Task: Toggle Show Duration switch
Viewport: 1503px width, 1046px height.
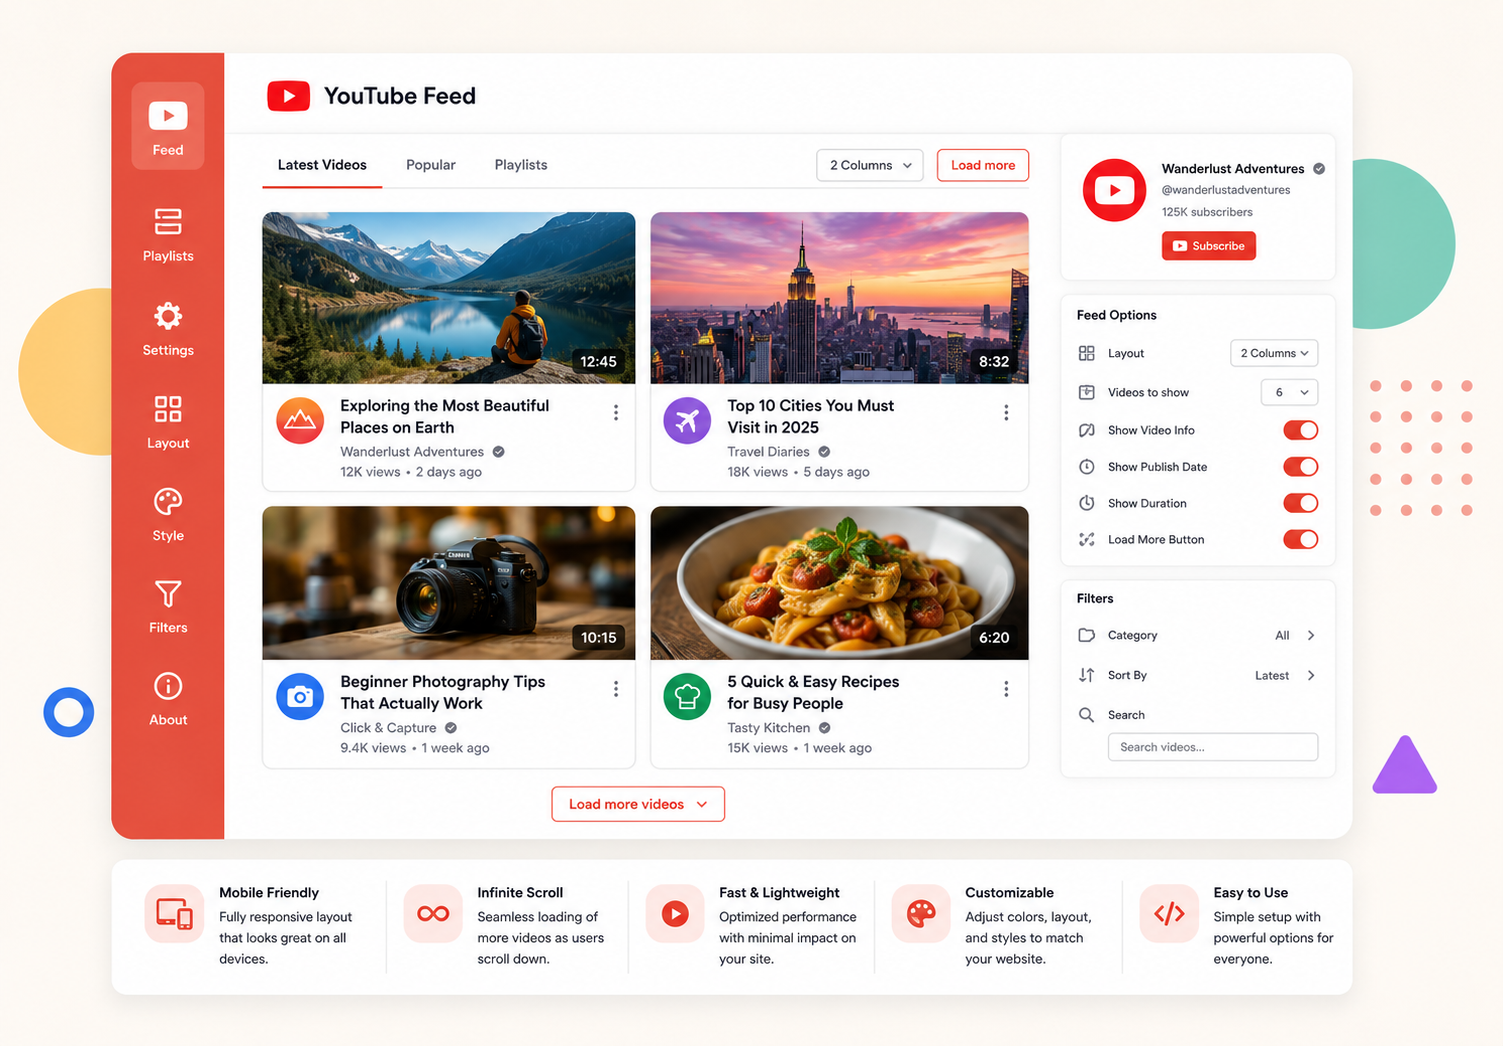Action: 1301,503
